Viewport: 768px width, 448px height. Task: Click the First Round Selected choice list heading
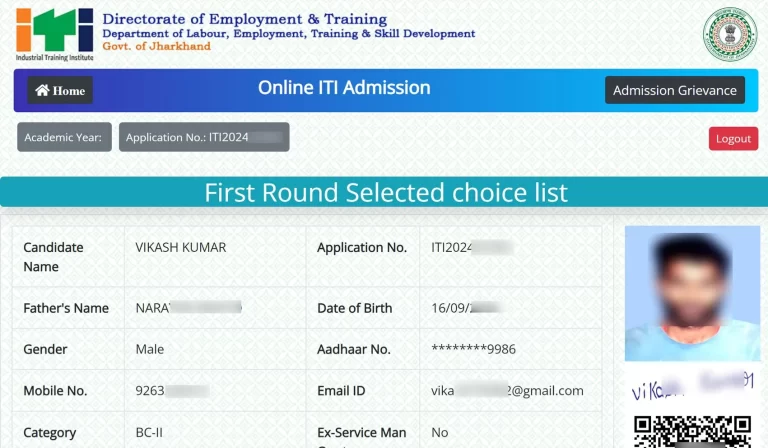click(x=385, y=192)
